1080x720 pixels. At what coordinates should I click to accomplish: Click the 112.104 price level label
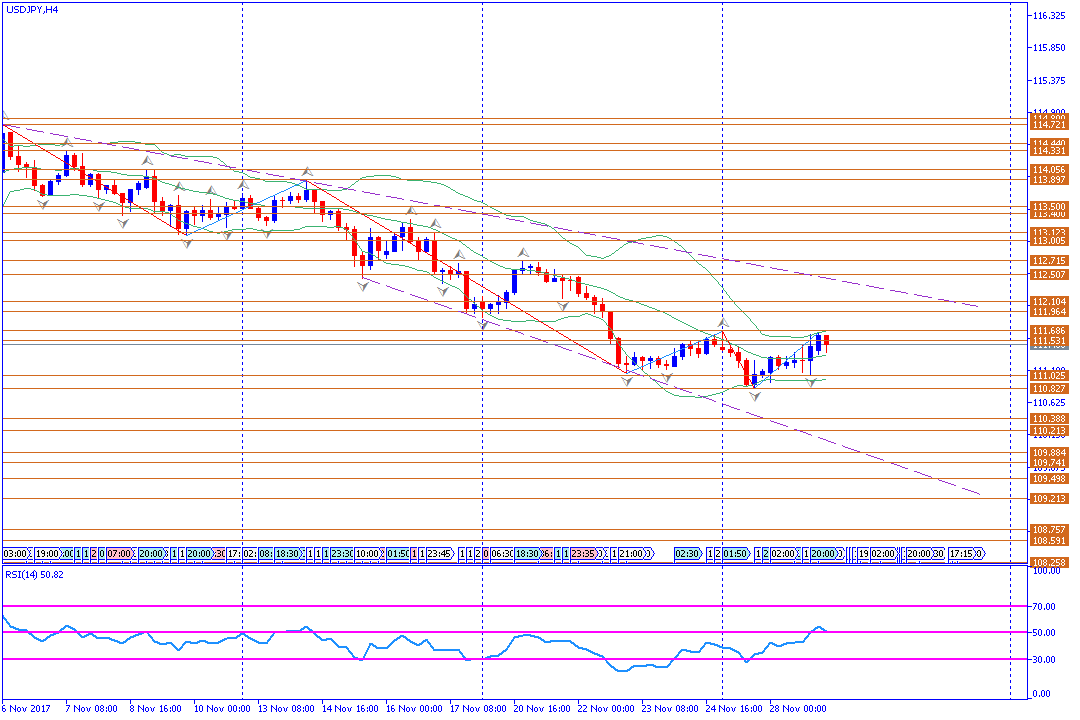pyautogui.click(x=1049, y=302)
